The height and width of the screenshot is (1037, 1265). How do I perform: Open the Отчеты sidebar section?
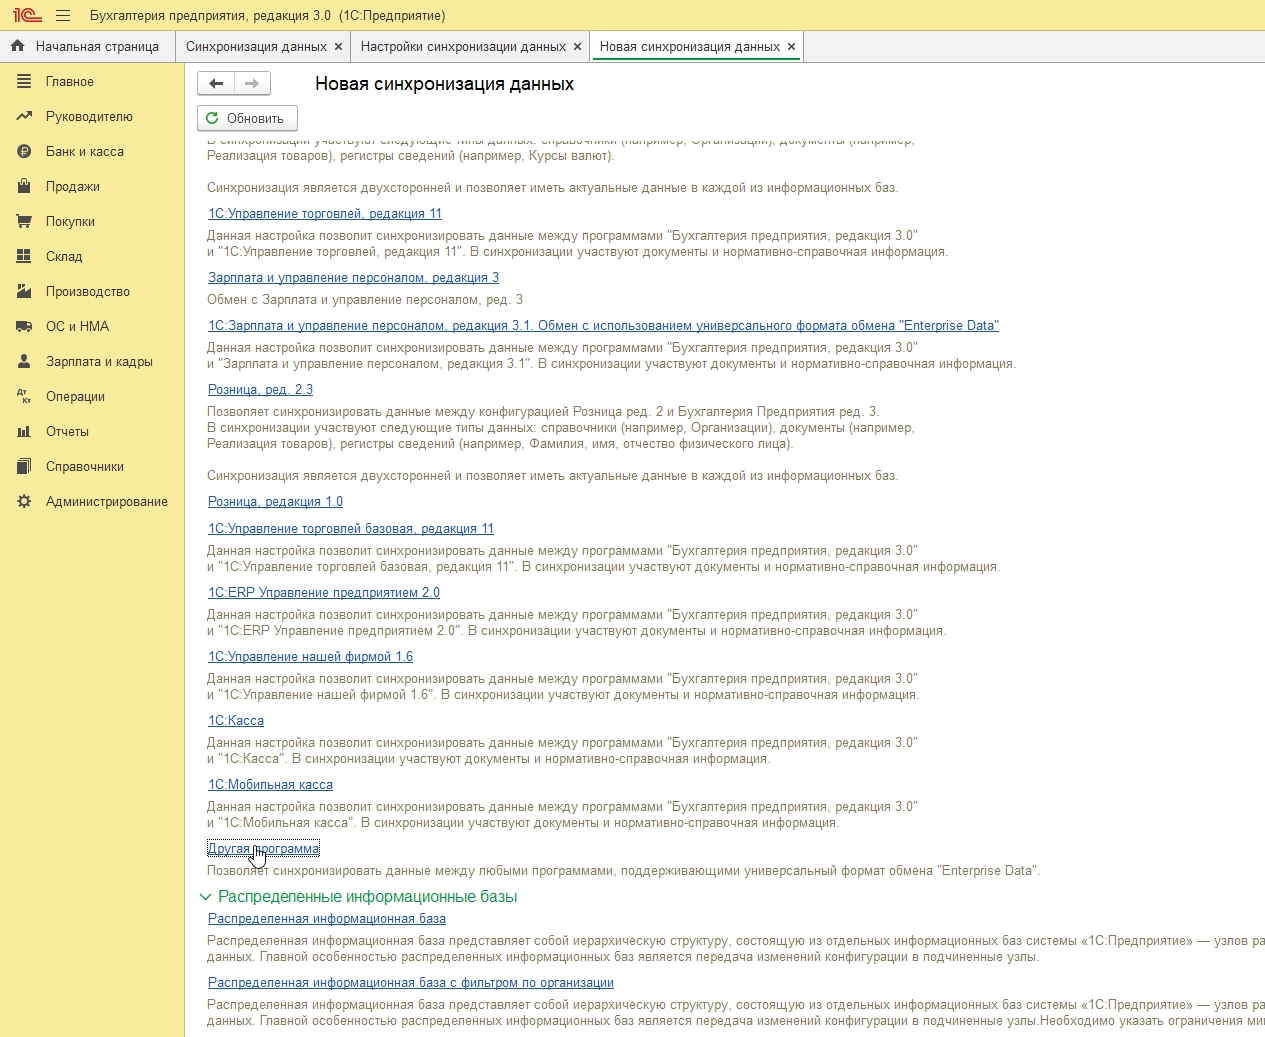67,432
